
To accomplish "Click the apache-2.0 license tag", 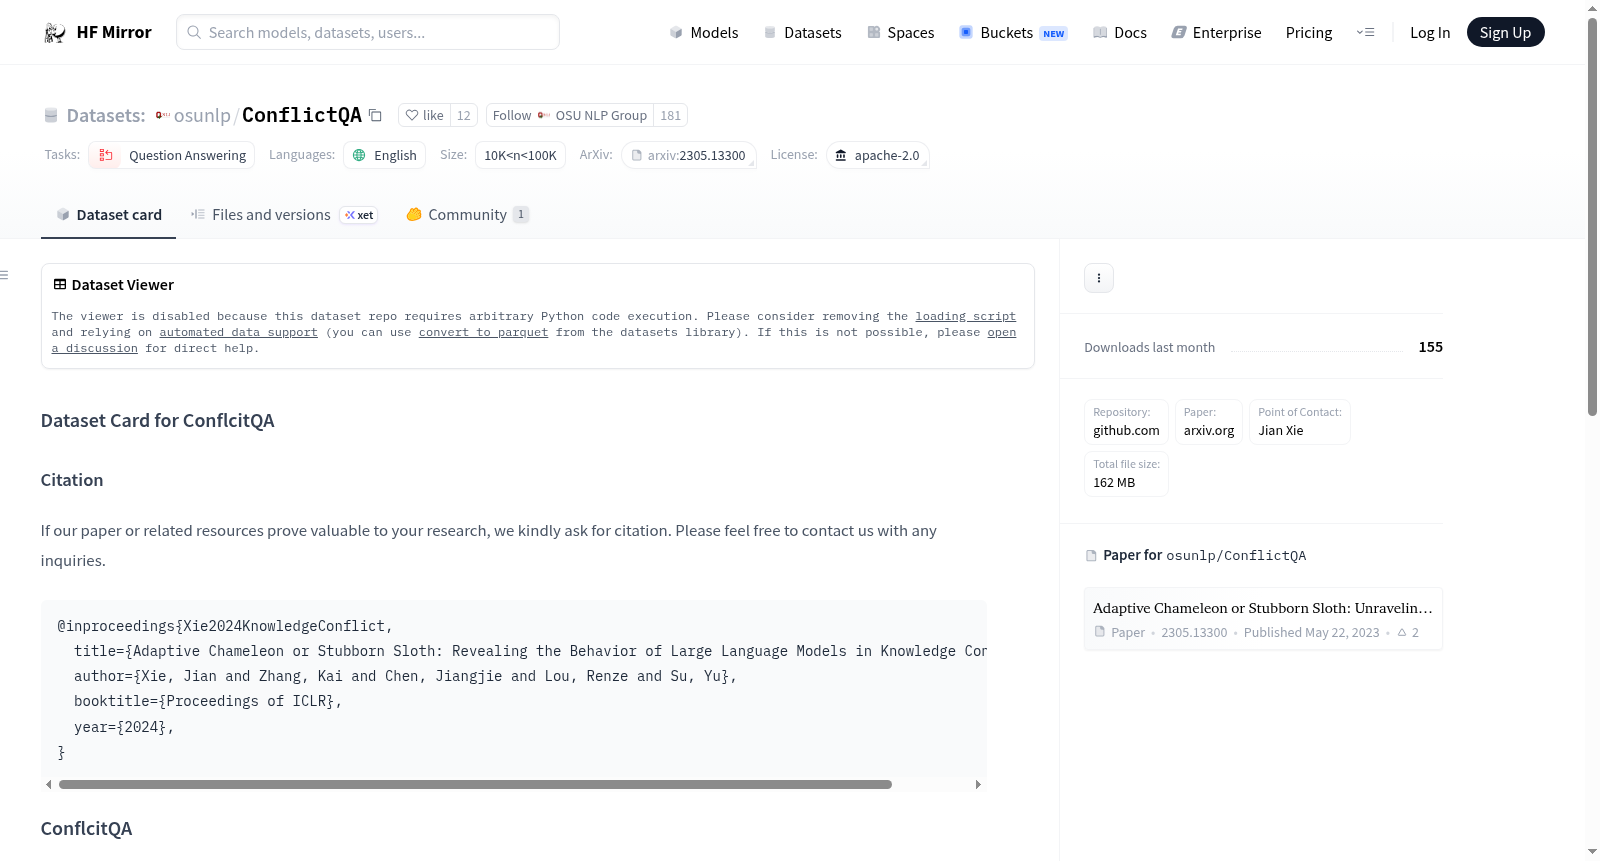I will tap(878, 155).
